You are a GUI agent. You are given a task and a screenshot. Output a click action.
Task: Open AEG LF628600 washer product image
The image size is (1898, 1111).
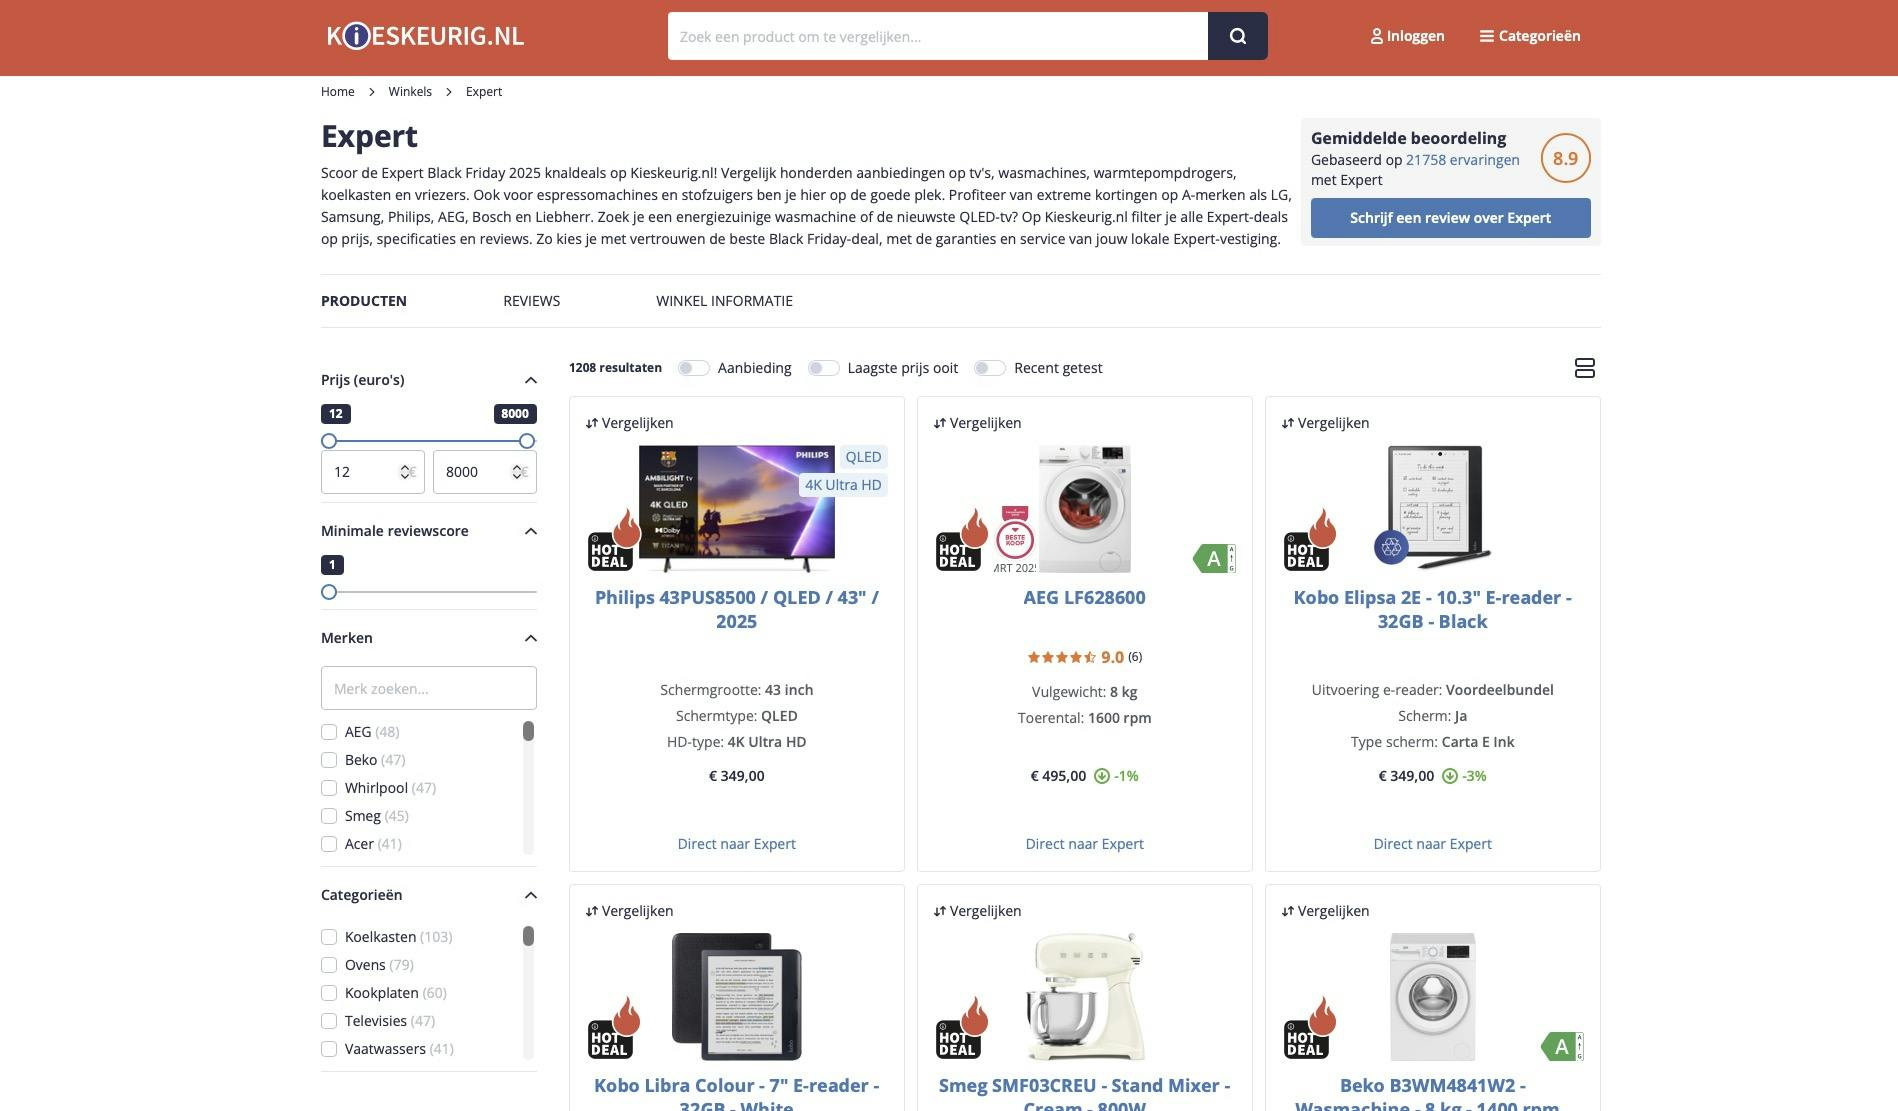coord(1085,508)
